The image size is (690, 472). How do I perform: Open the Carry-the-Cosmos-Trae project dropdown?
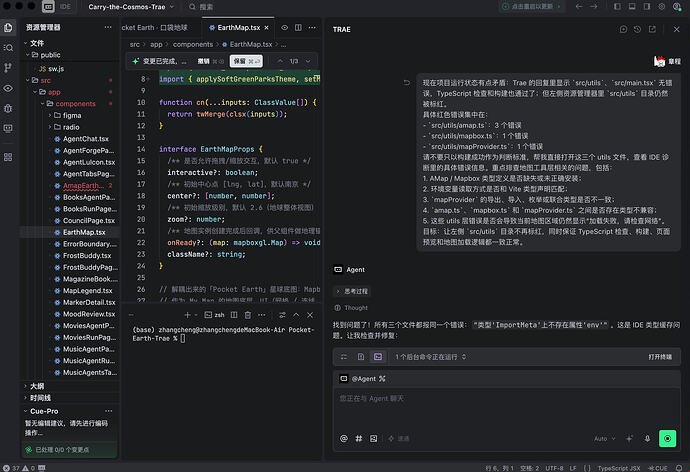(131, 7)
